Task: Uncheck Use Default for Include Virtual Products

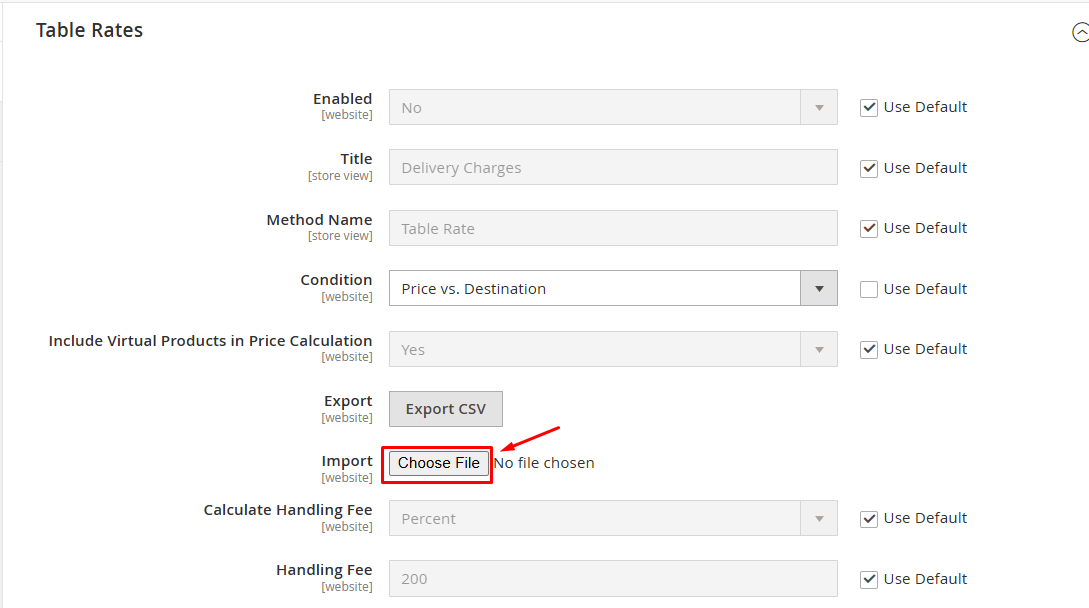Action: pos(868,348)
